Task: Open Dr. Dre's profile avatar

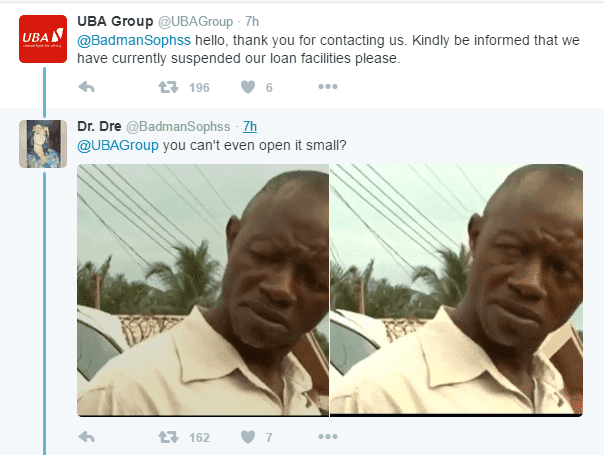Action: pos(43,144)
